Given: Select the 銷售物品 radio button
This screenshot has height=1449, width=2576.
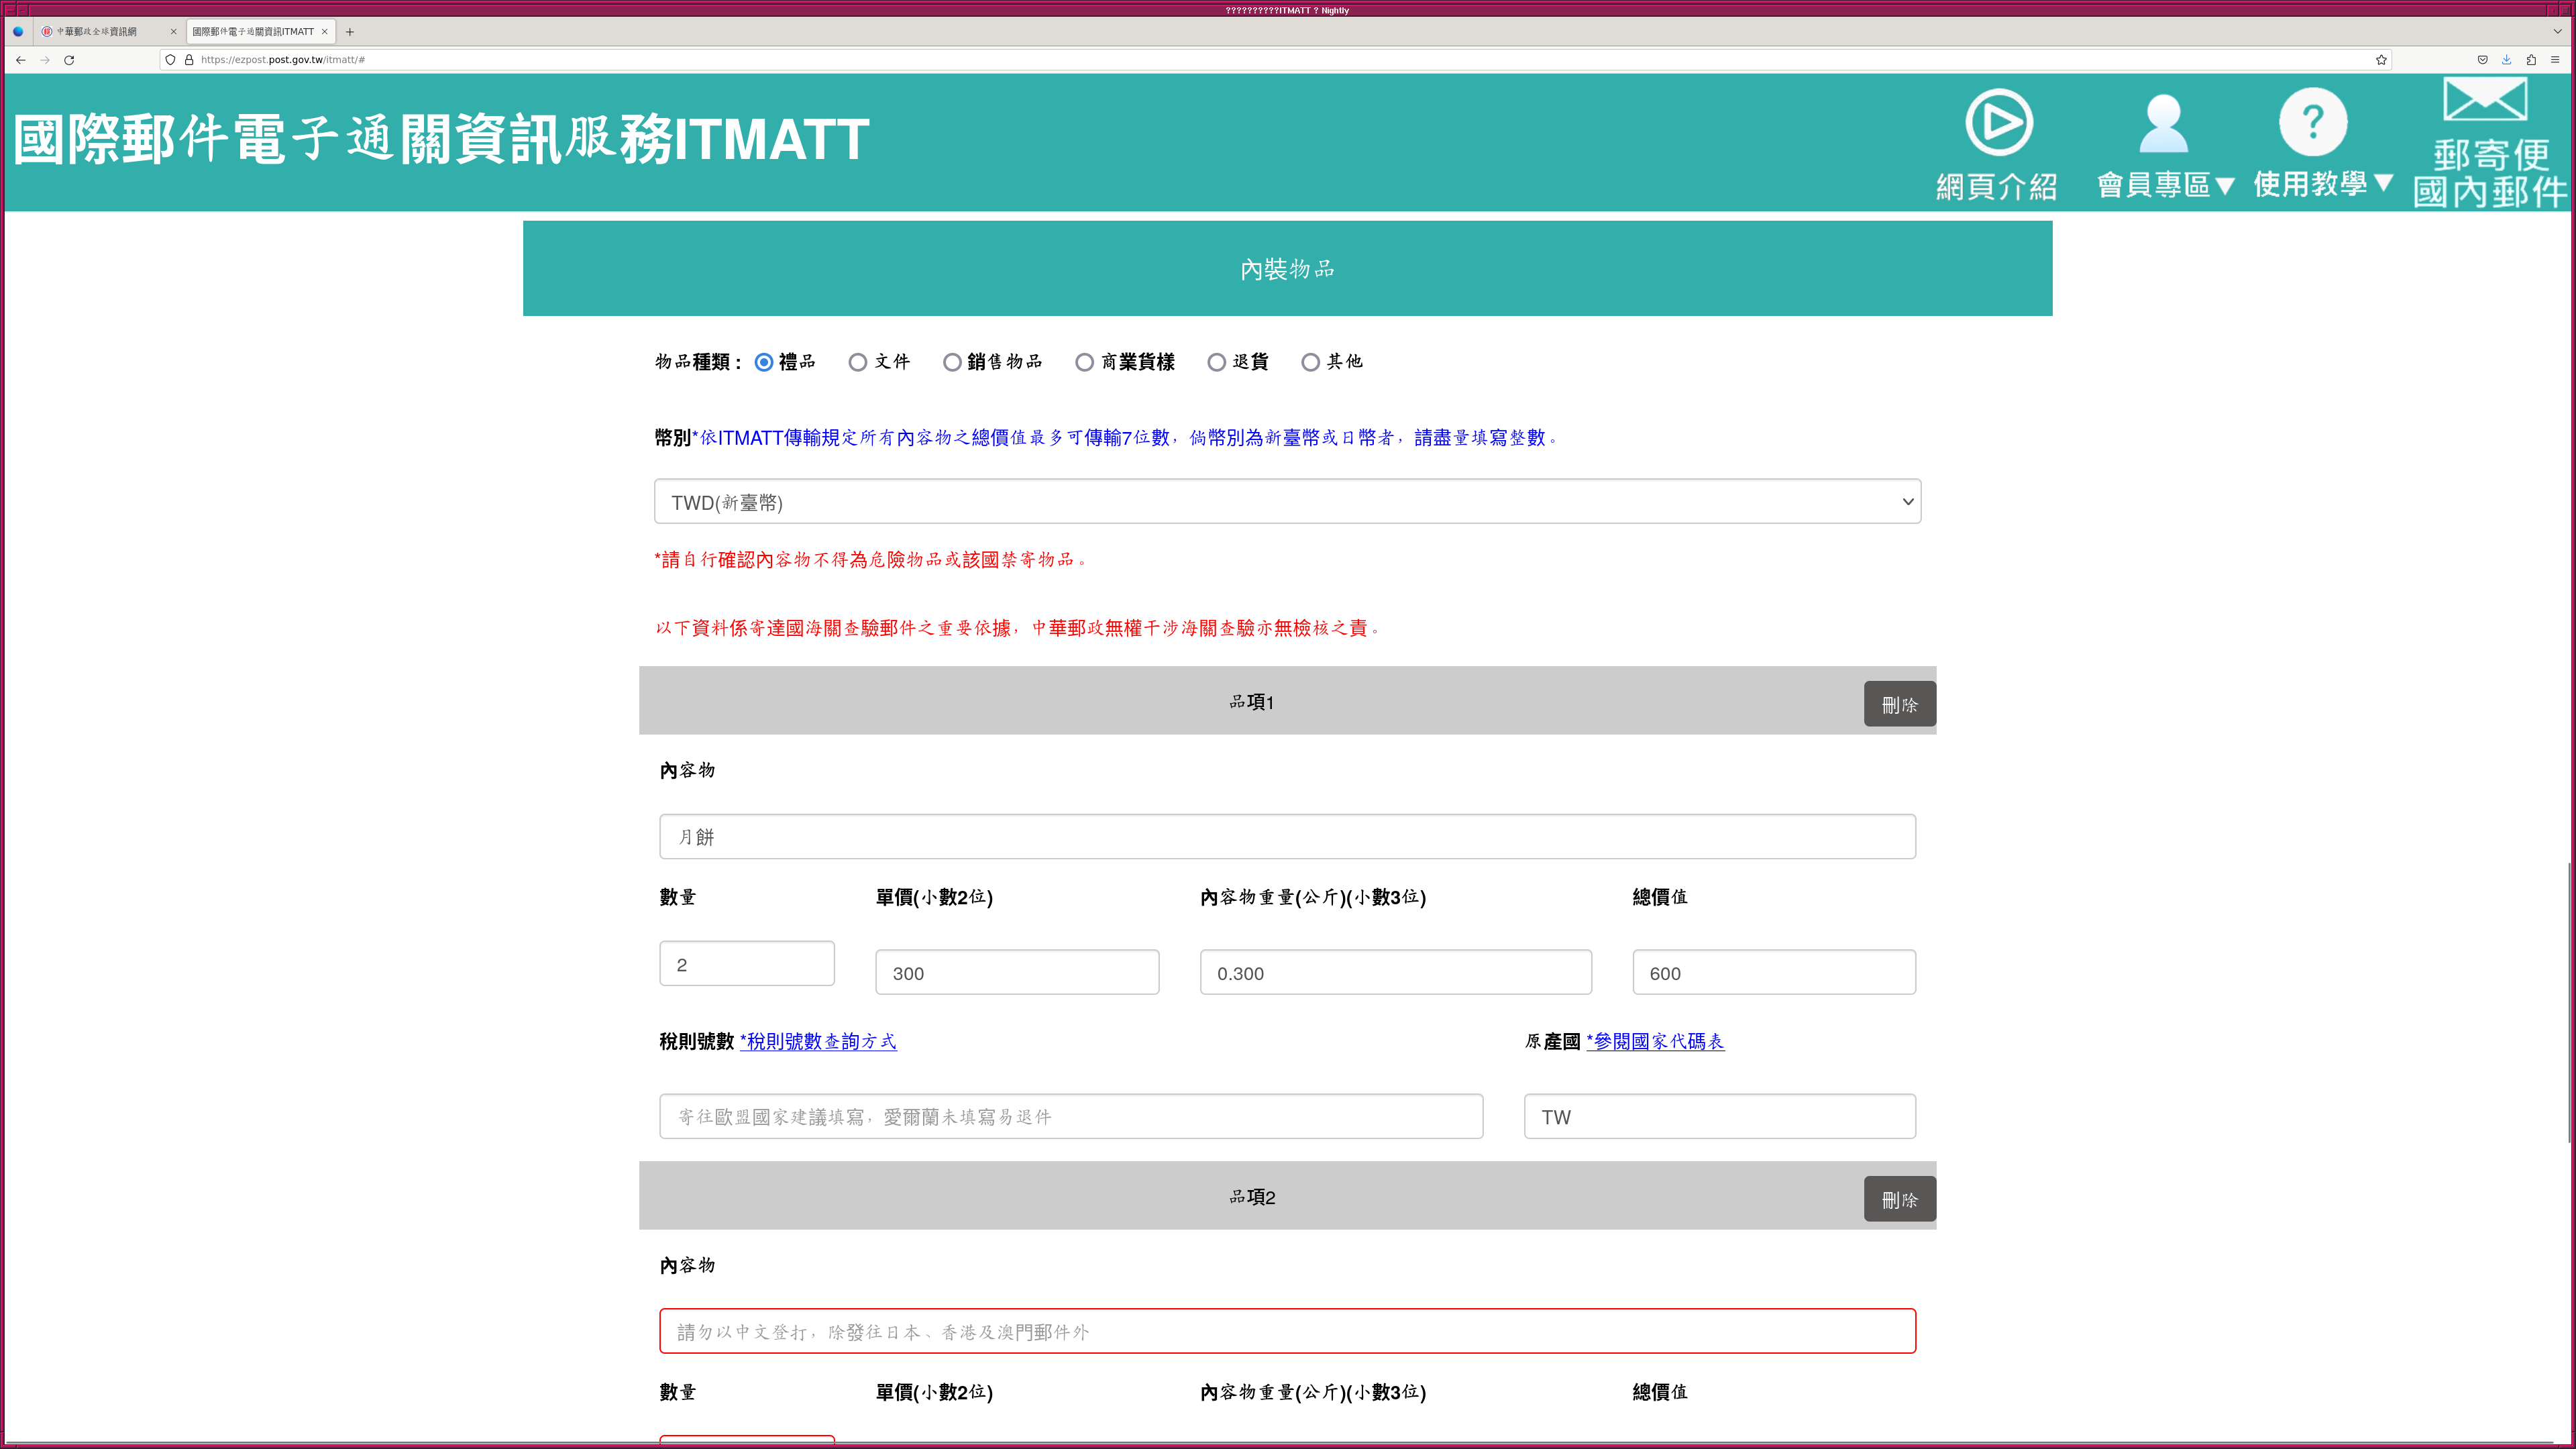Looking at the screenshot, I should tap(952, 362).
